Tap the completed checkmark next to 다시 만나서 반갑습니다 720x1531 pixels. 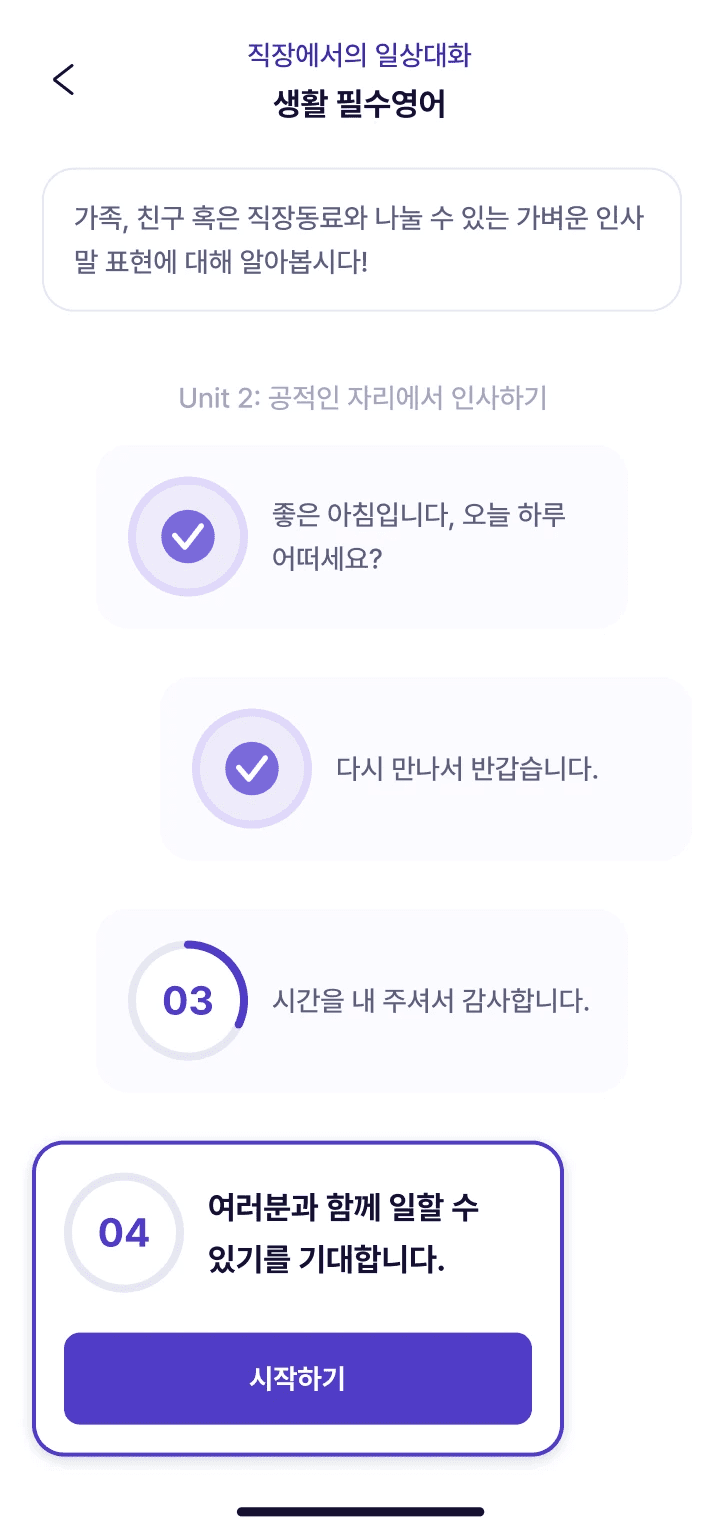(x=252, y=769)
